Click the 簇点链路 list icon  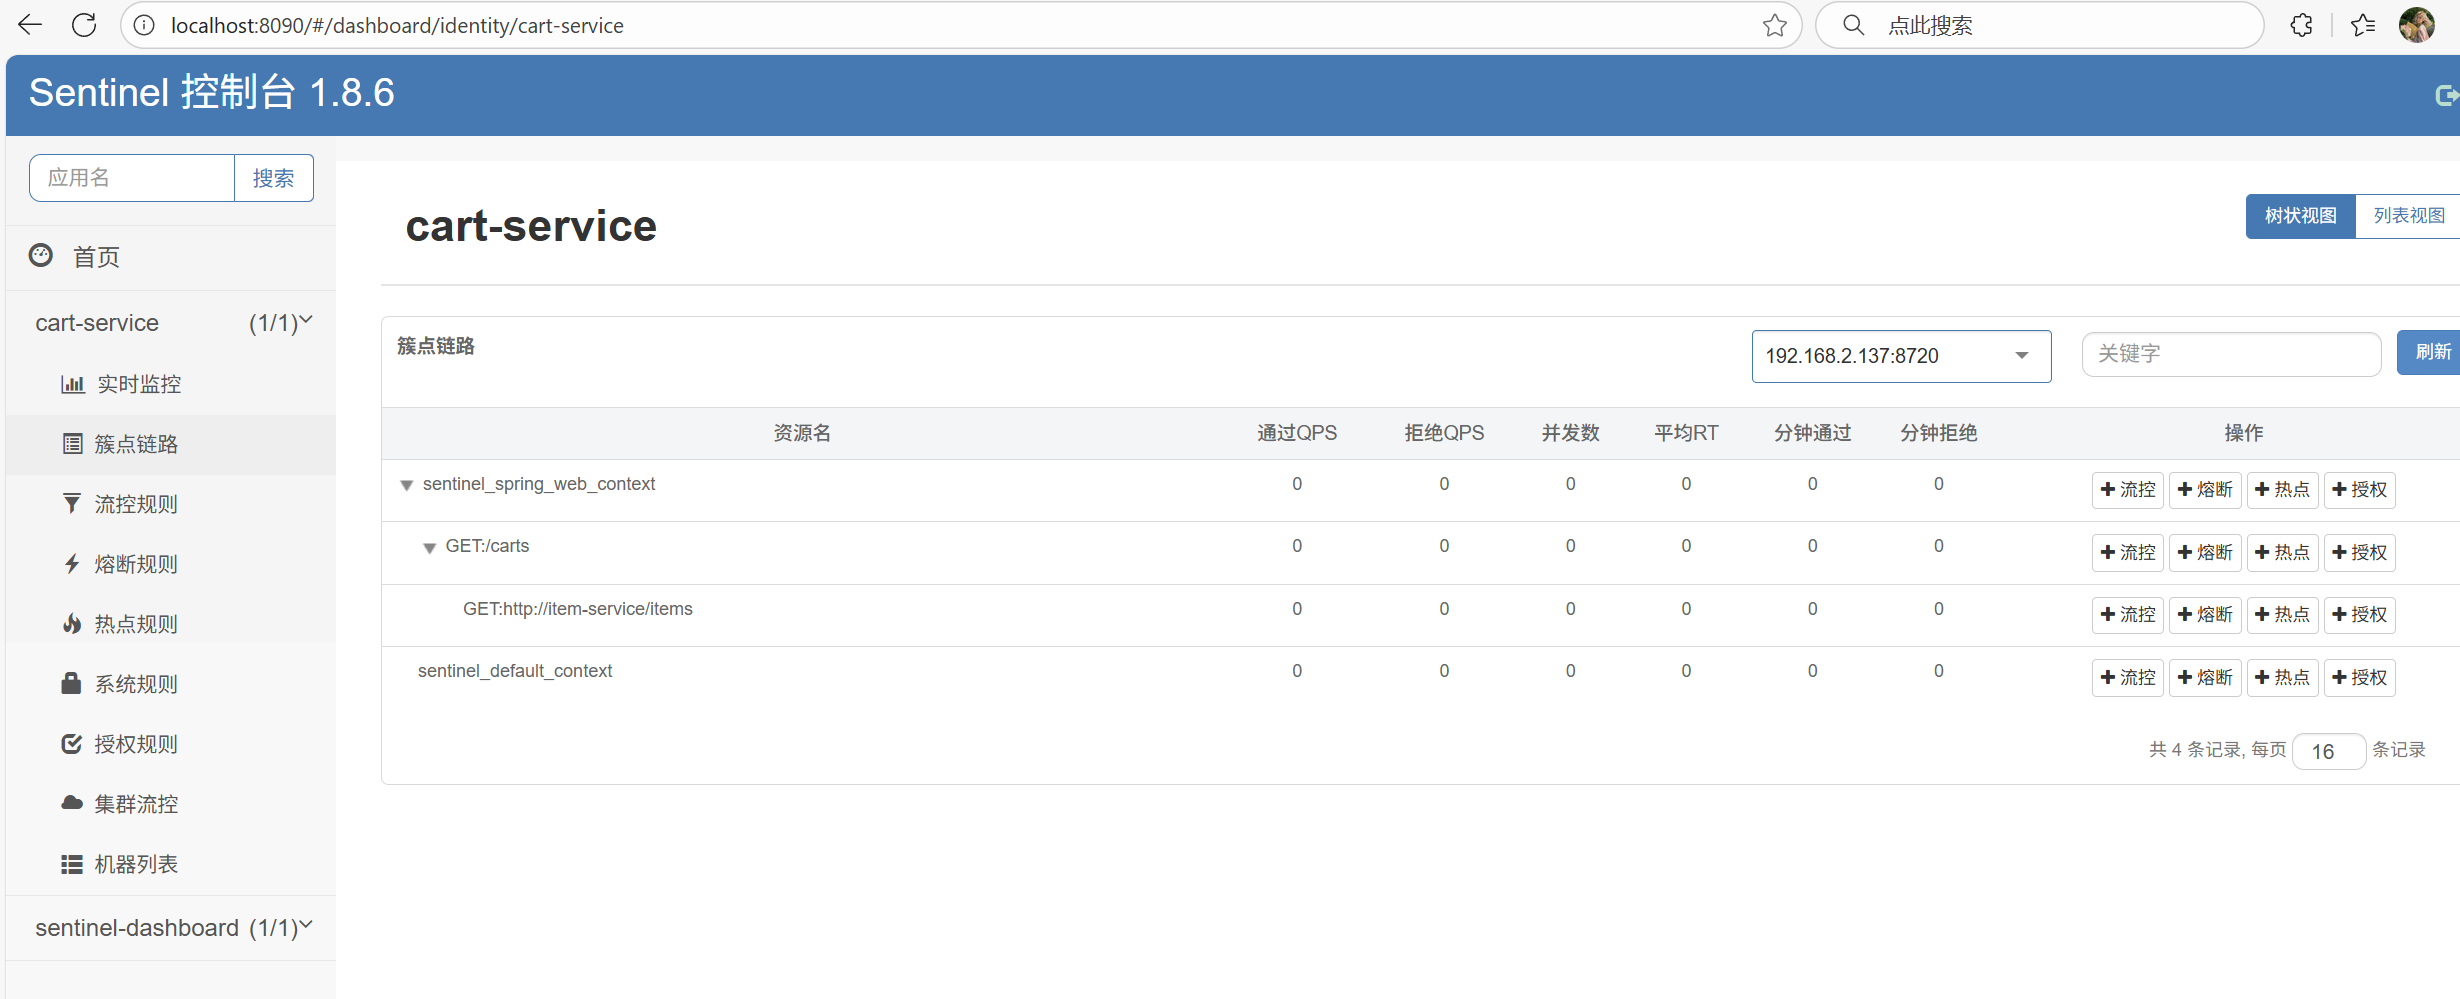coord(73,444)
